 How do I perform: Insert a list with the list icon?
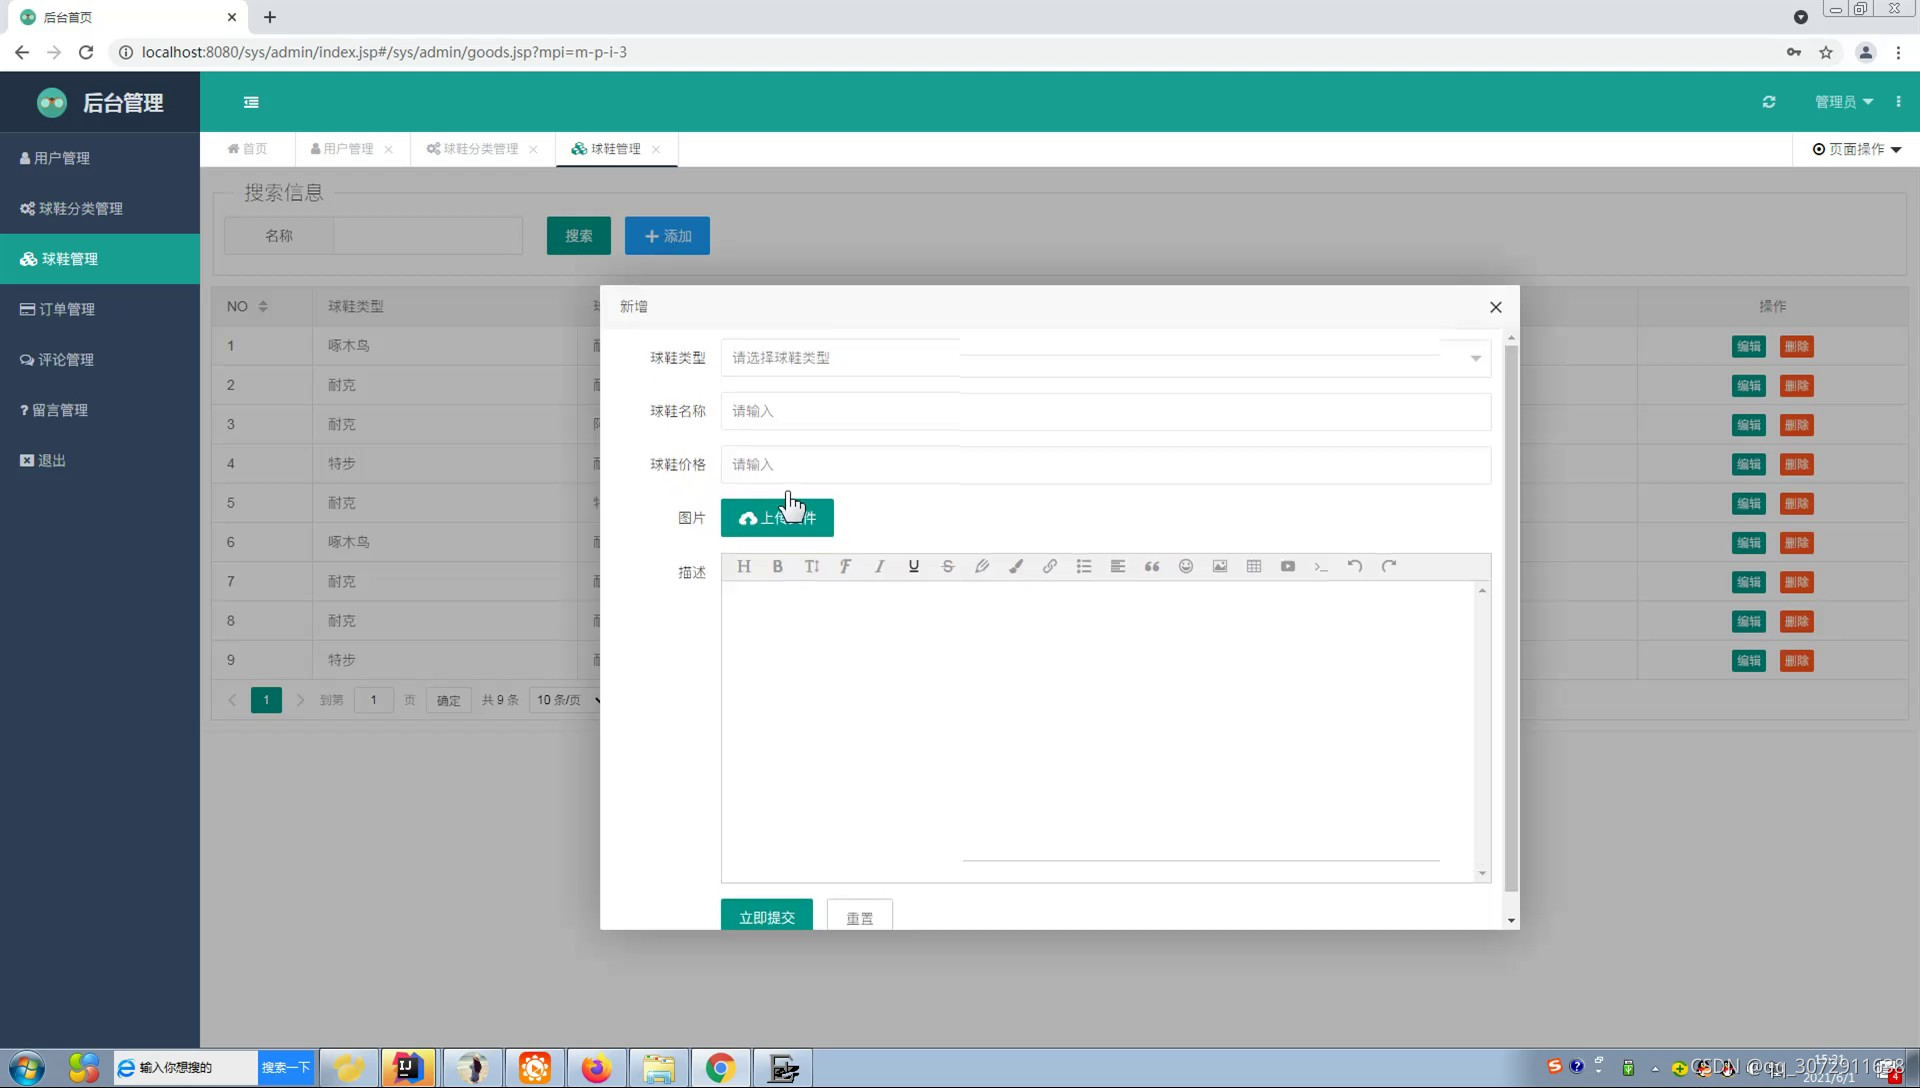tap(1083, 566)
